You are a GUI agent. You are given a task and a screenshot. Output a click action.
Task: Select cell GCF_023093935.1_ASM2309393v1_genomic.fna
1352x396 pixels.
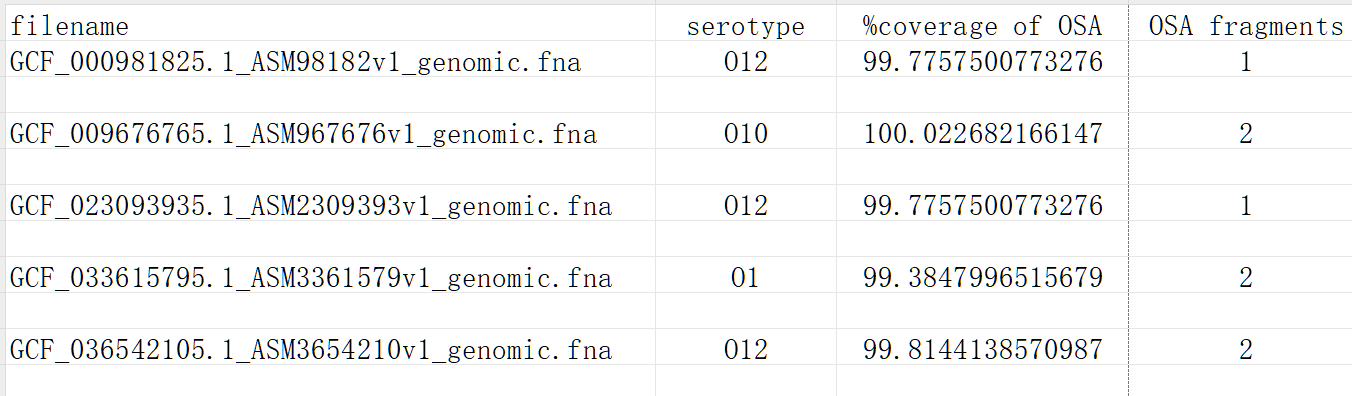(310, 206)
